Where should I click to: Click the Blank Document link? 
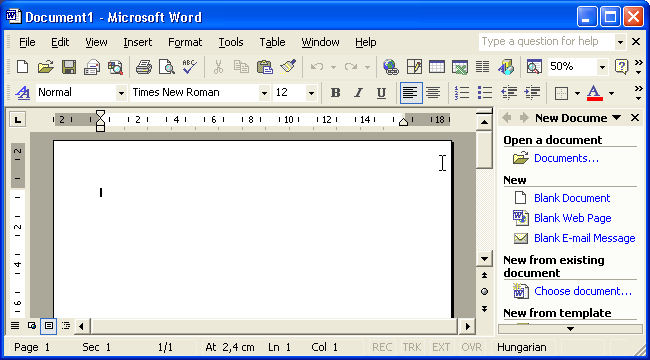[572, 198]
